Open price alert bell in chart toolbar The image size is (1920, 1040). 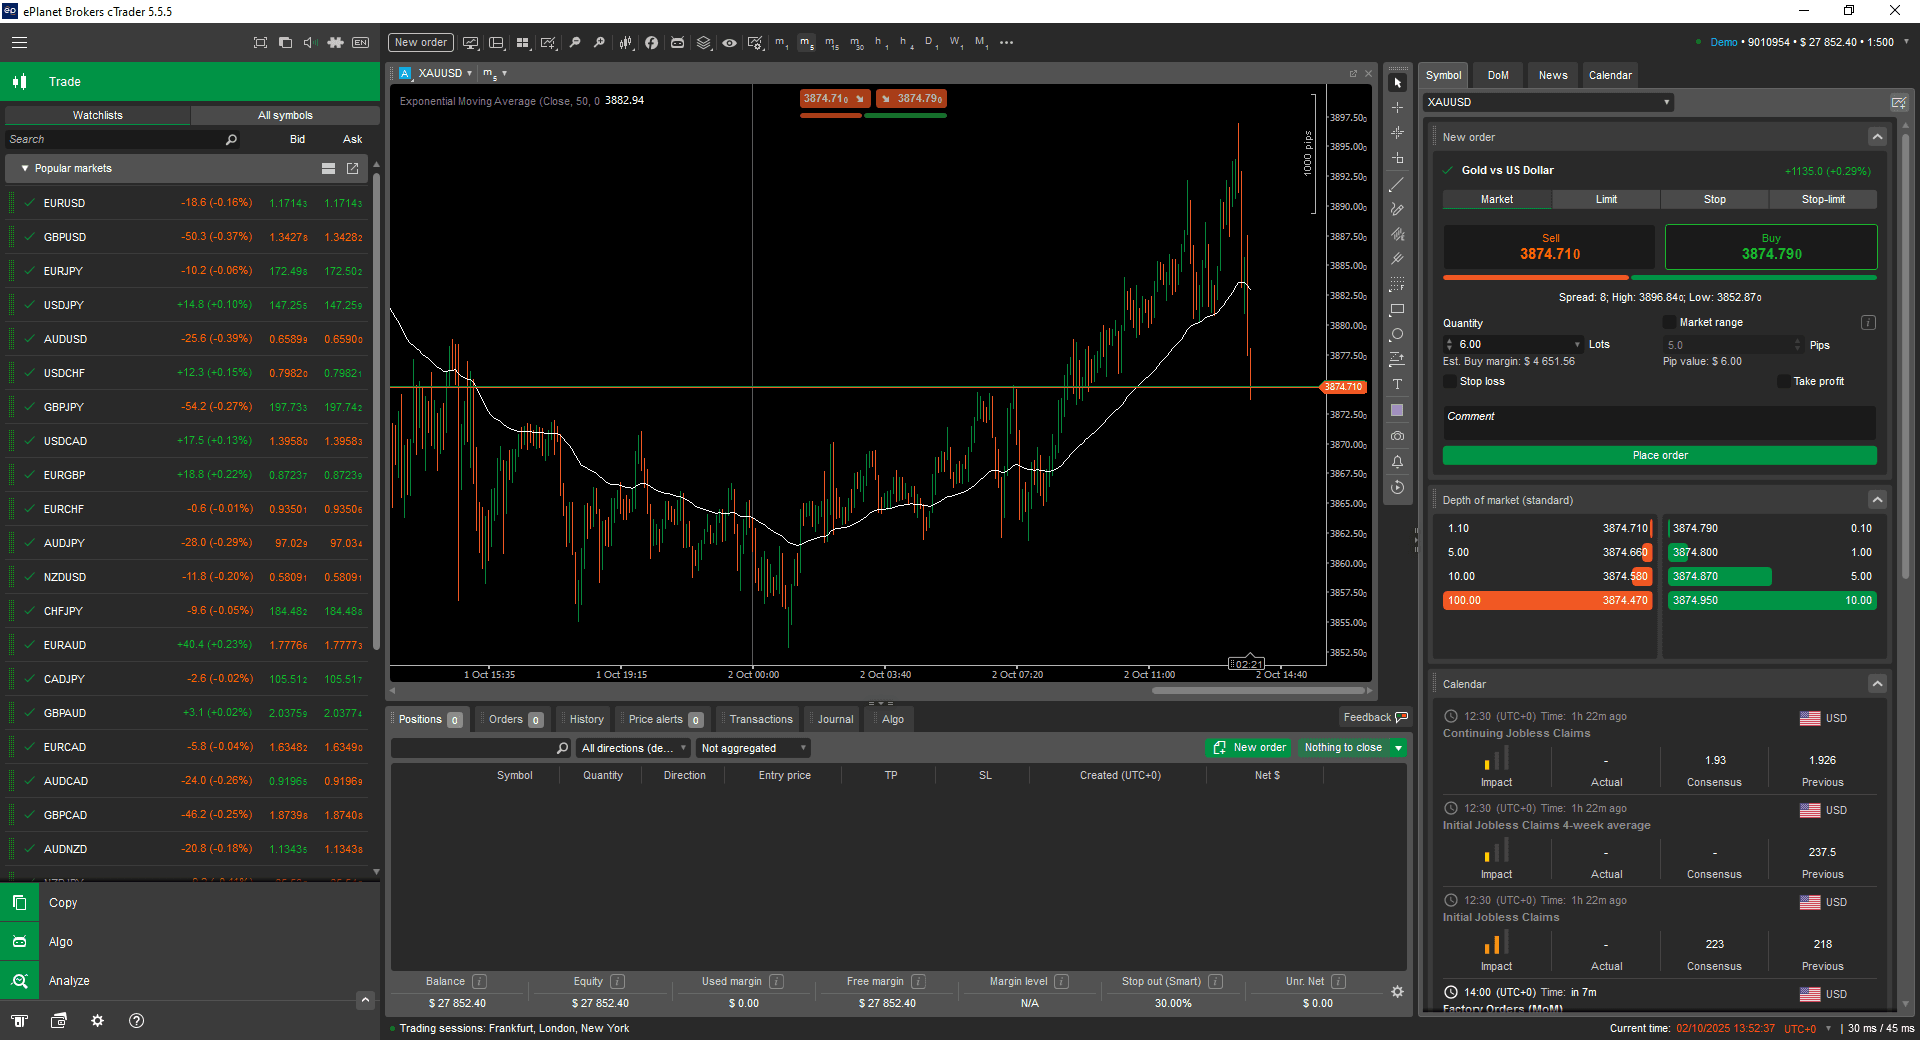1397,462
